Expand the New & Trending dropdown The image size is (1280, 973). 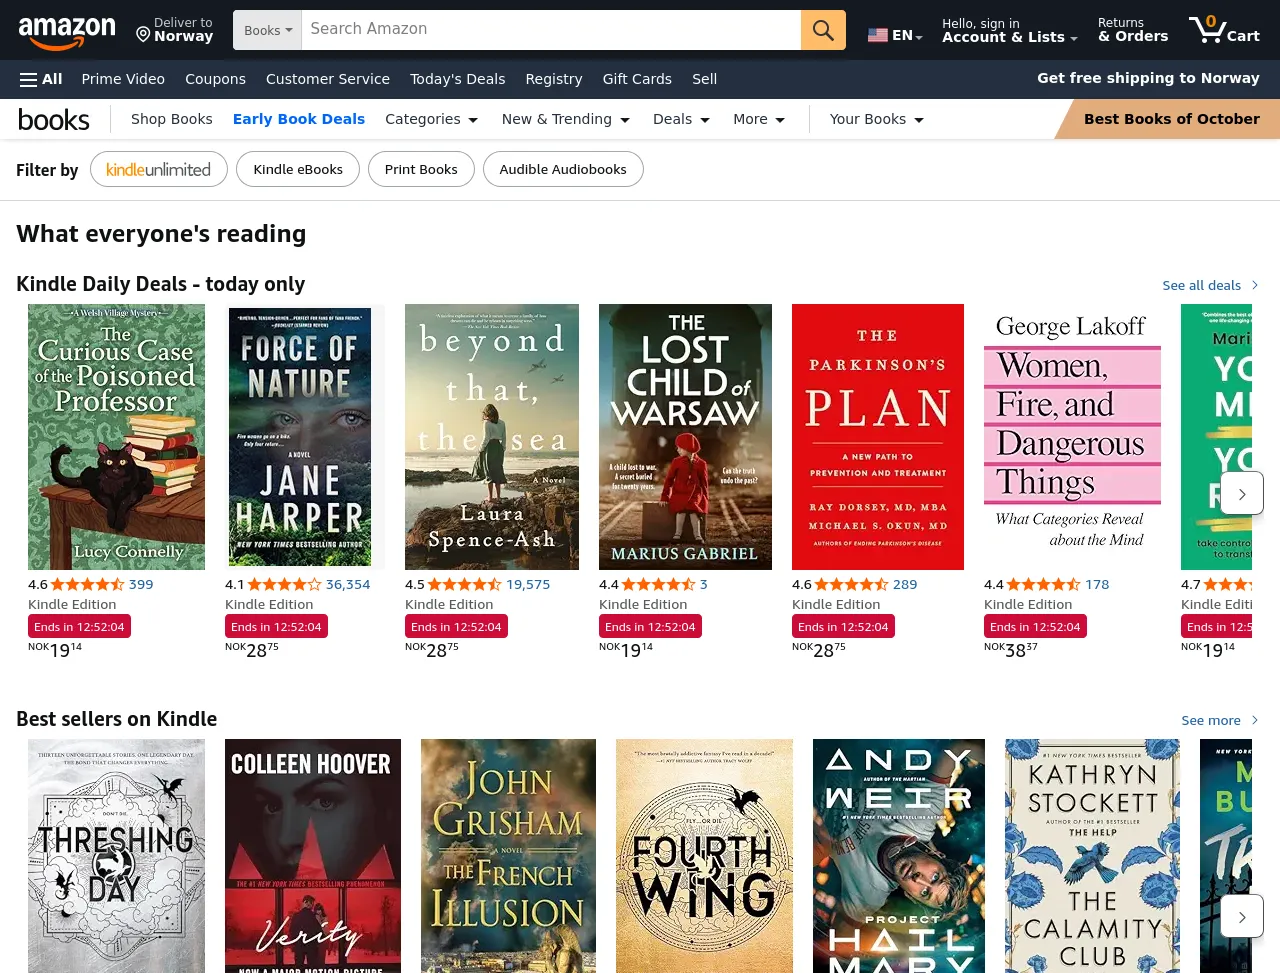(566, 119)
